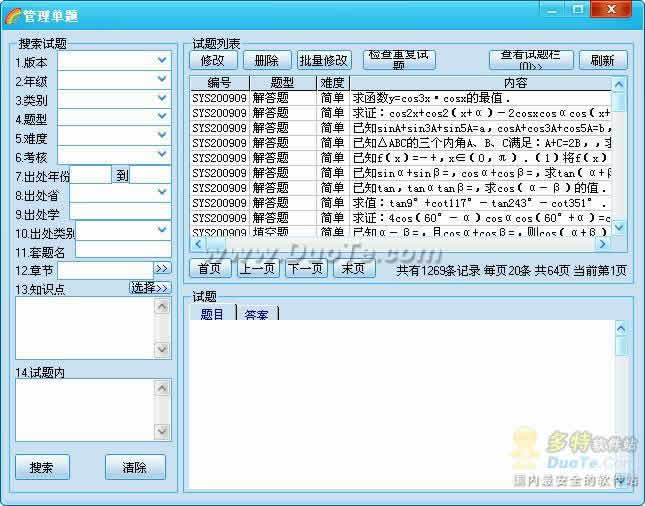Click the 删除 button
The image size is (645, 506).
[266, 60]
